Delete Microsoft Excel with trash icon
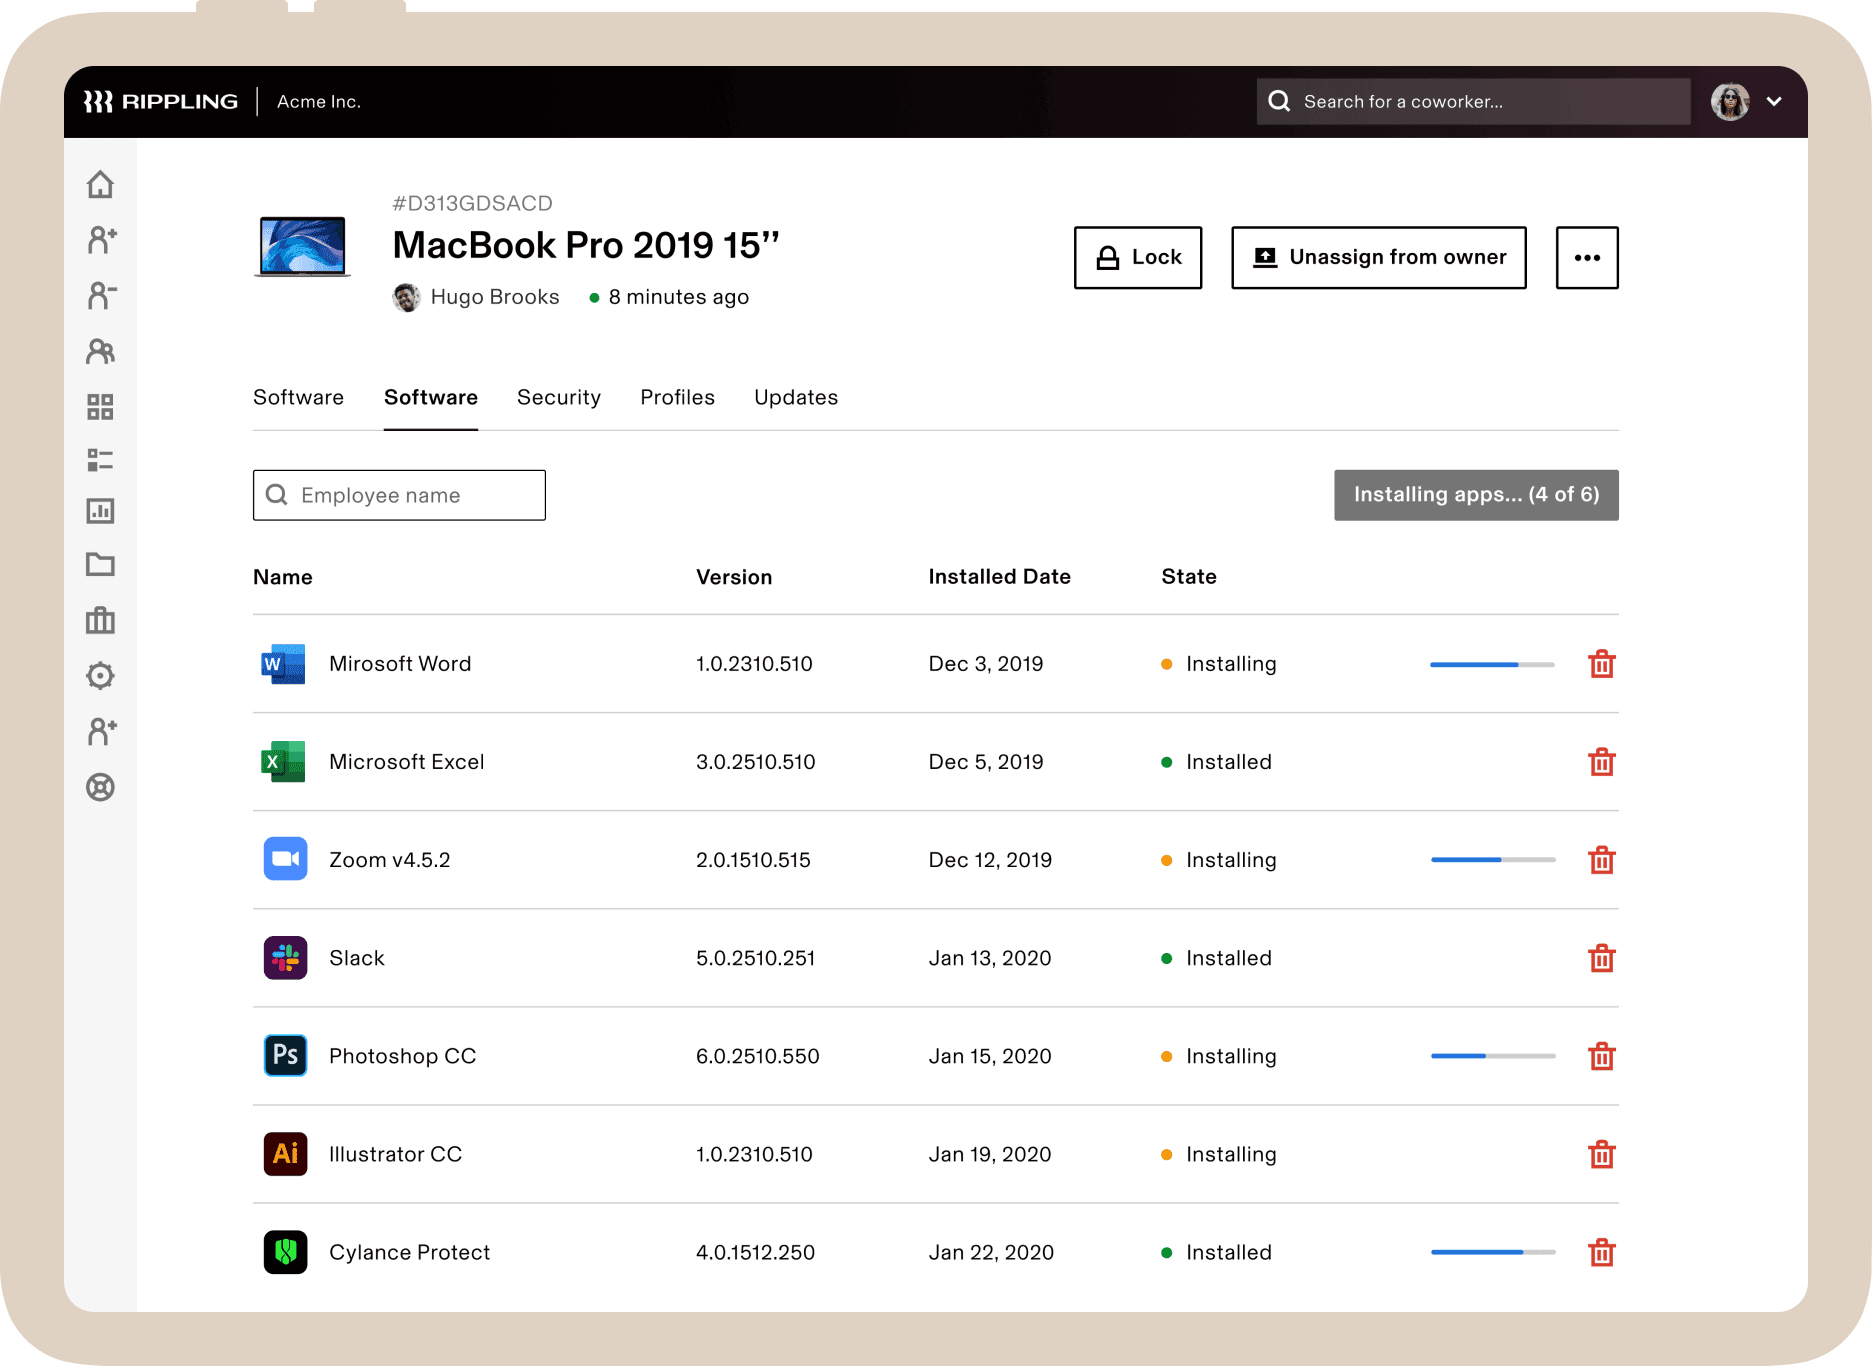Image resolution: width=1872 pixels, height=1366 pixels. [1601, 762]
